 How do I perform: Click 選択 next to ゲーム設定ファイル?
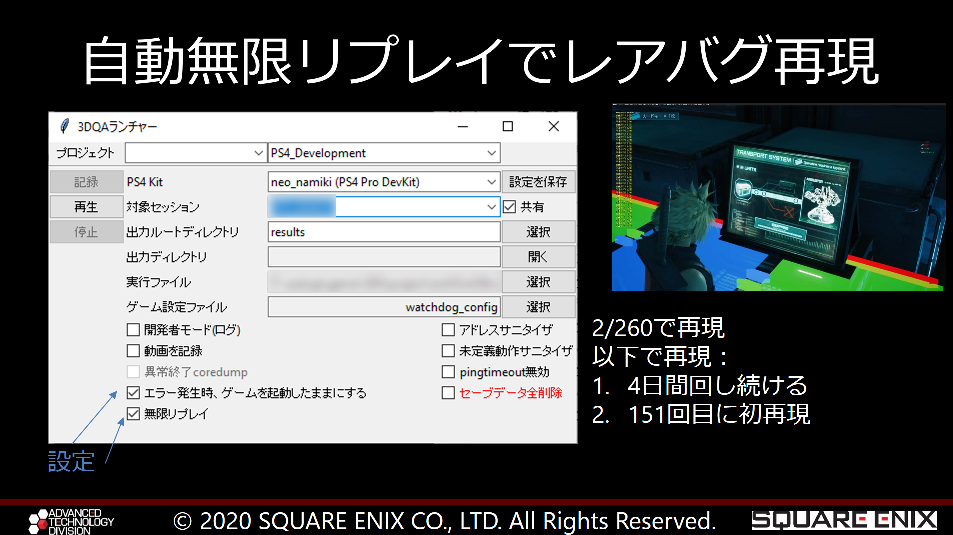(x=538, y=307)
